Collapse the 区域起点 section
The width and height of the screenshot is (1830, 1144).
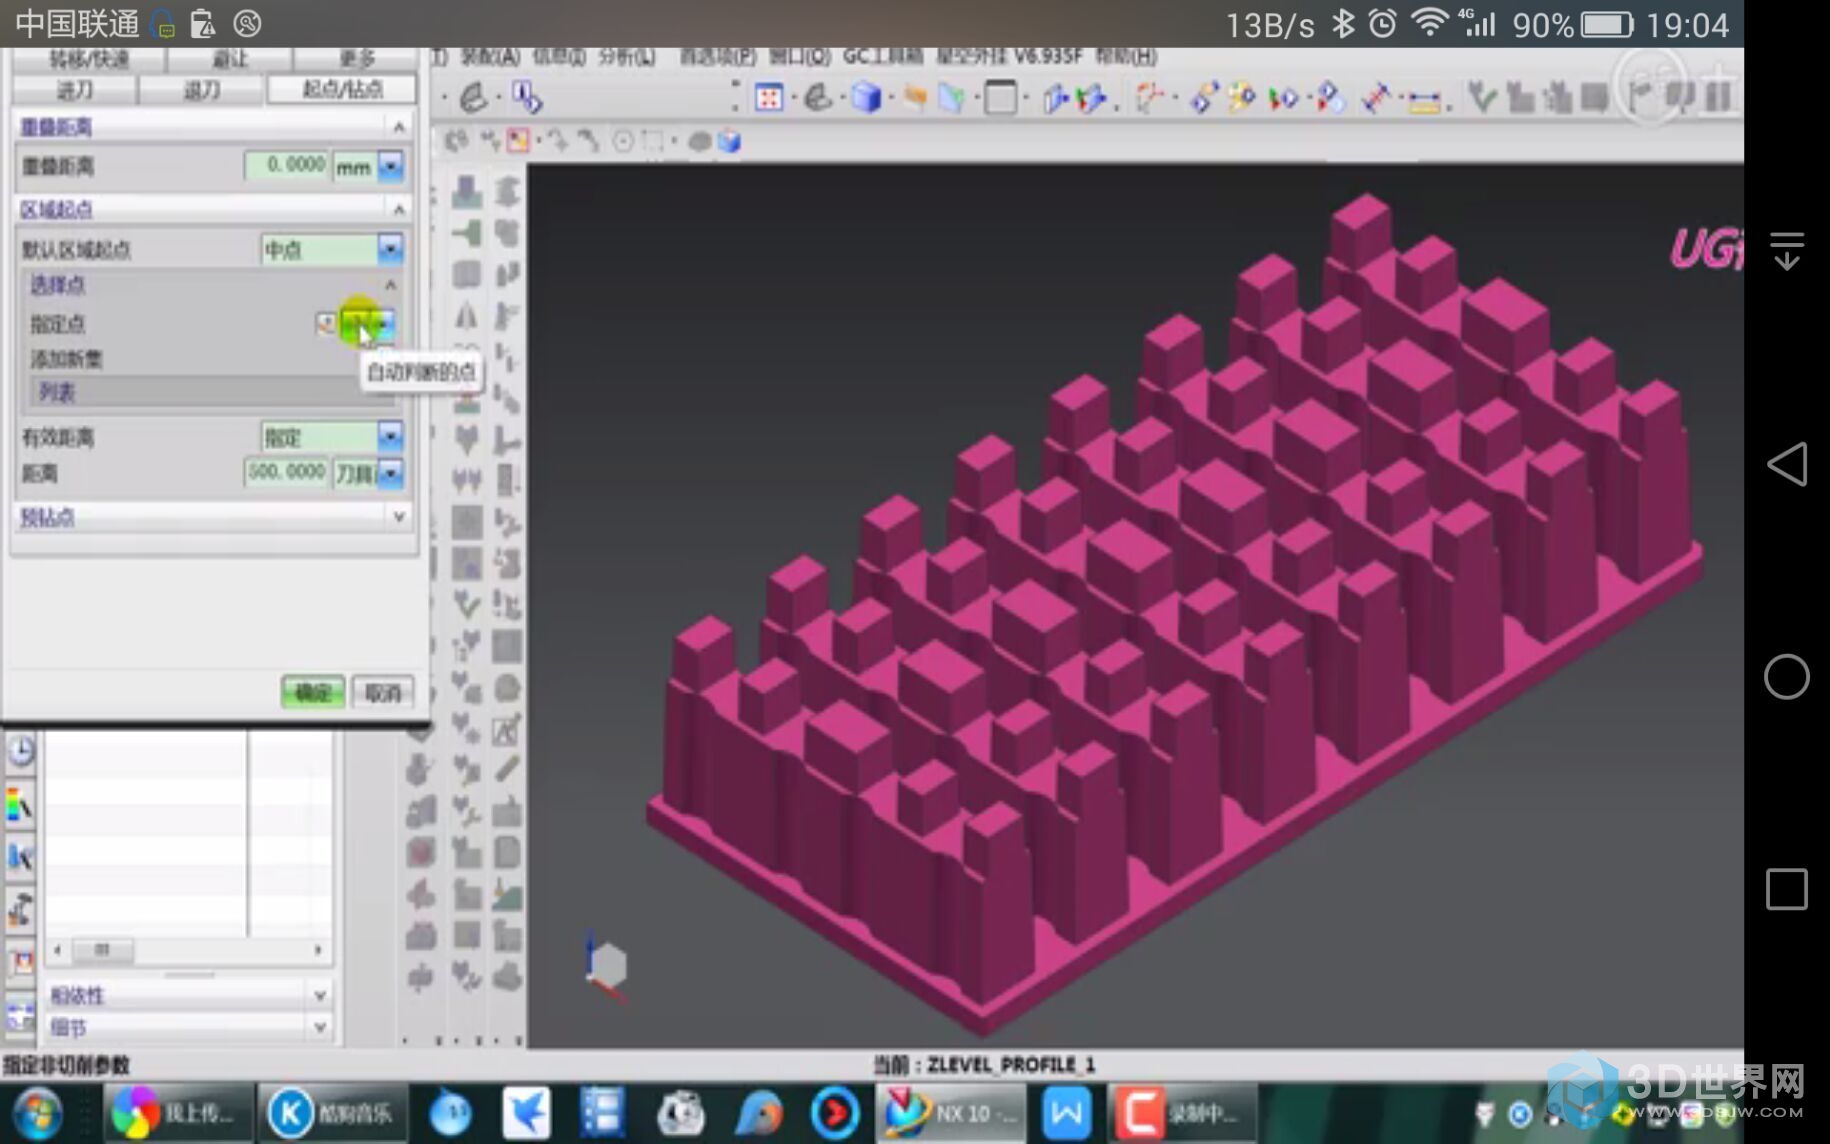pyautogui.click(x=398, y=209)
